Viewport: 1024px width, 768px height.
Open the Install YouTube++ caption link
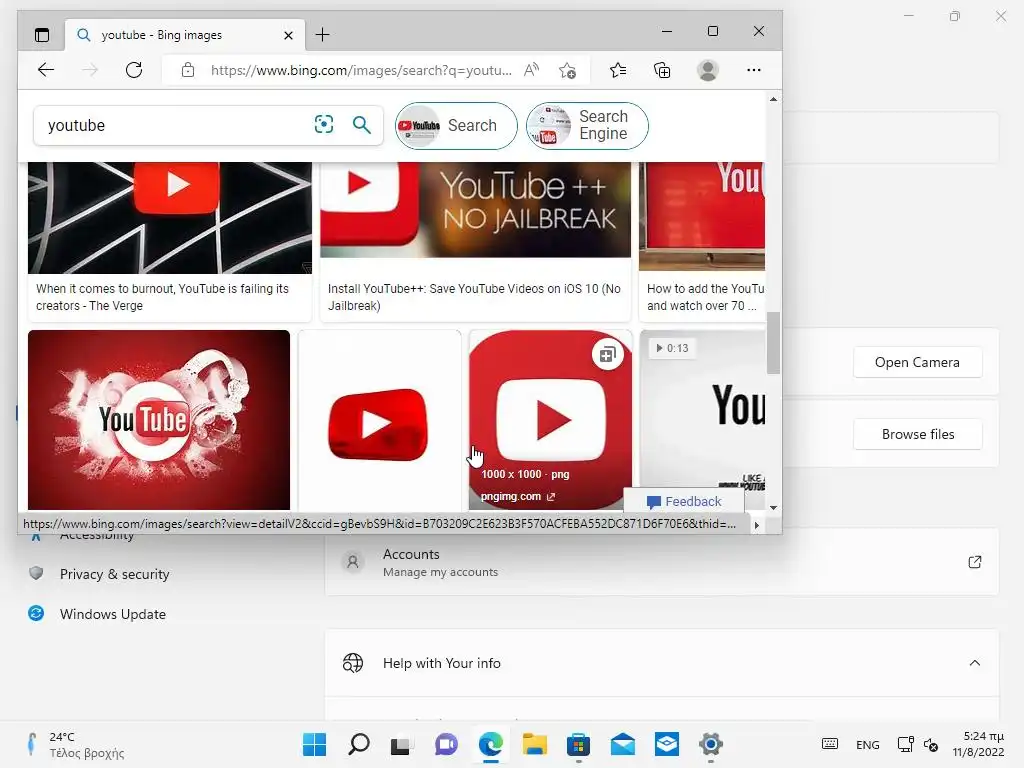(474, 297)
